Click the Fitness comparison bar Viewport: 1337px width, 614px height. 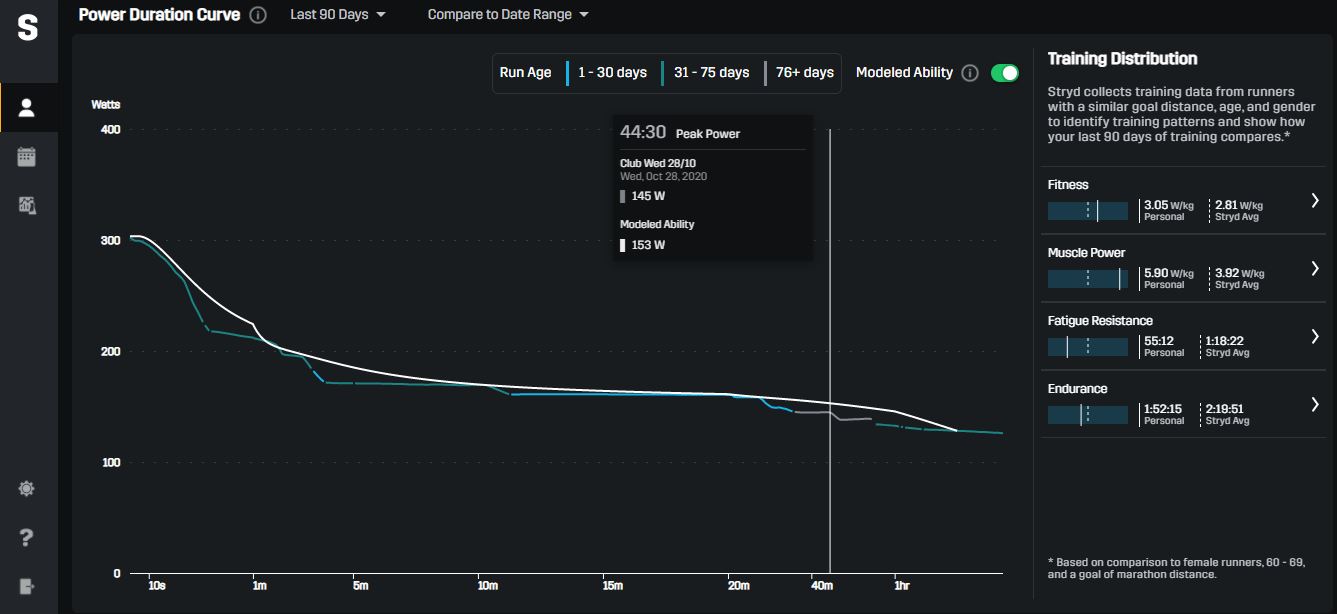tap(1088, 211)
